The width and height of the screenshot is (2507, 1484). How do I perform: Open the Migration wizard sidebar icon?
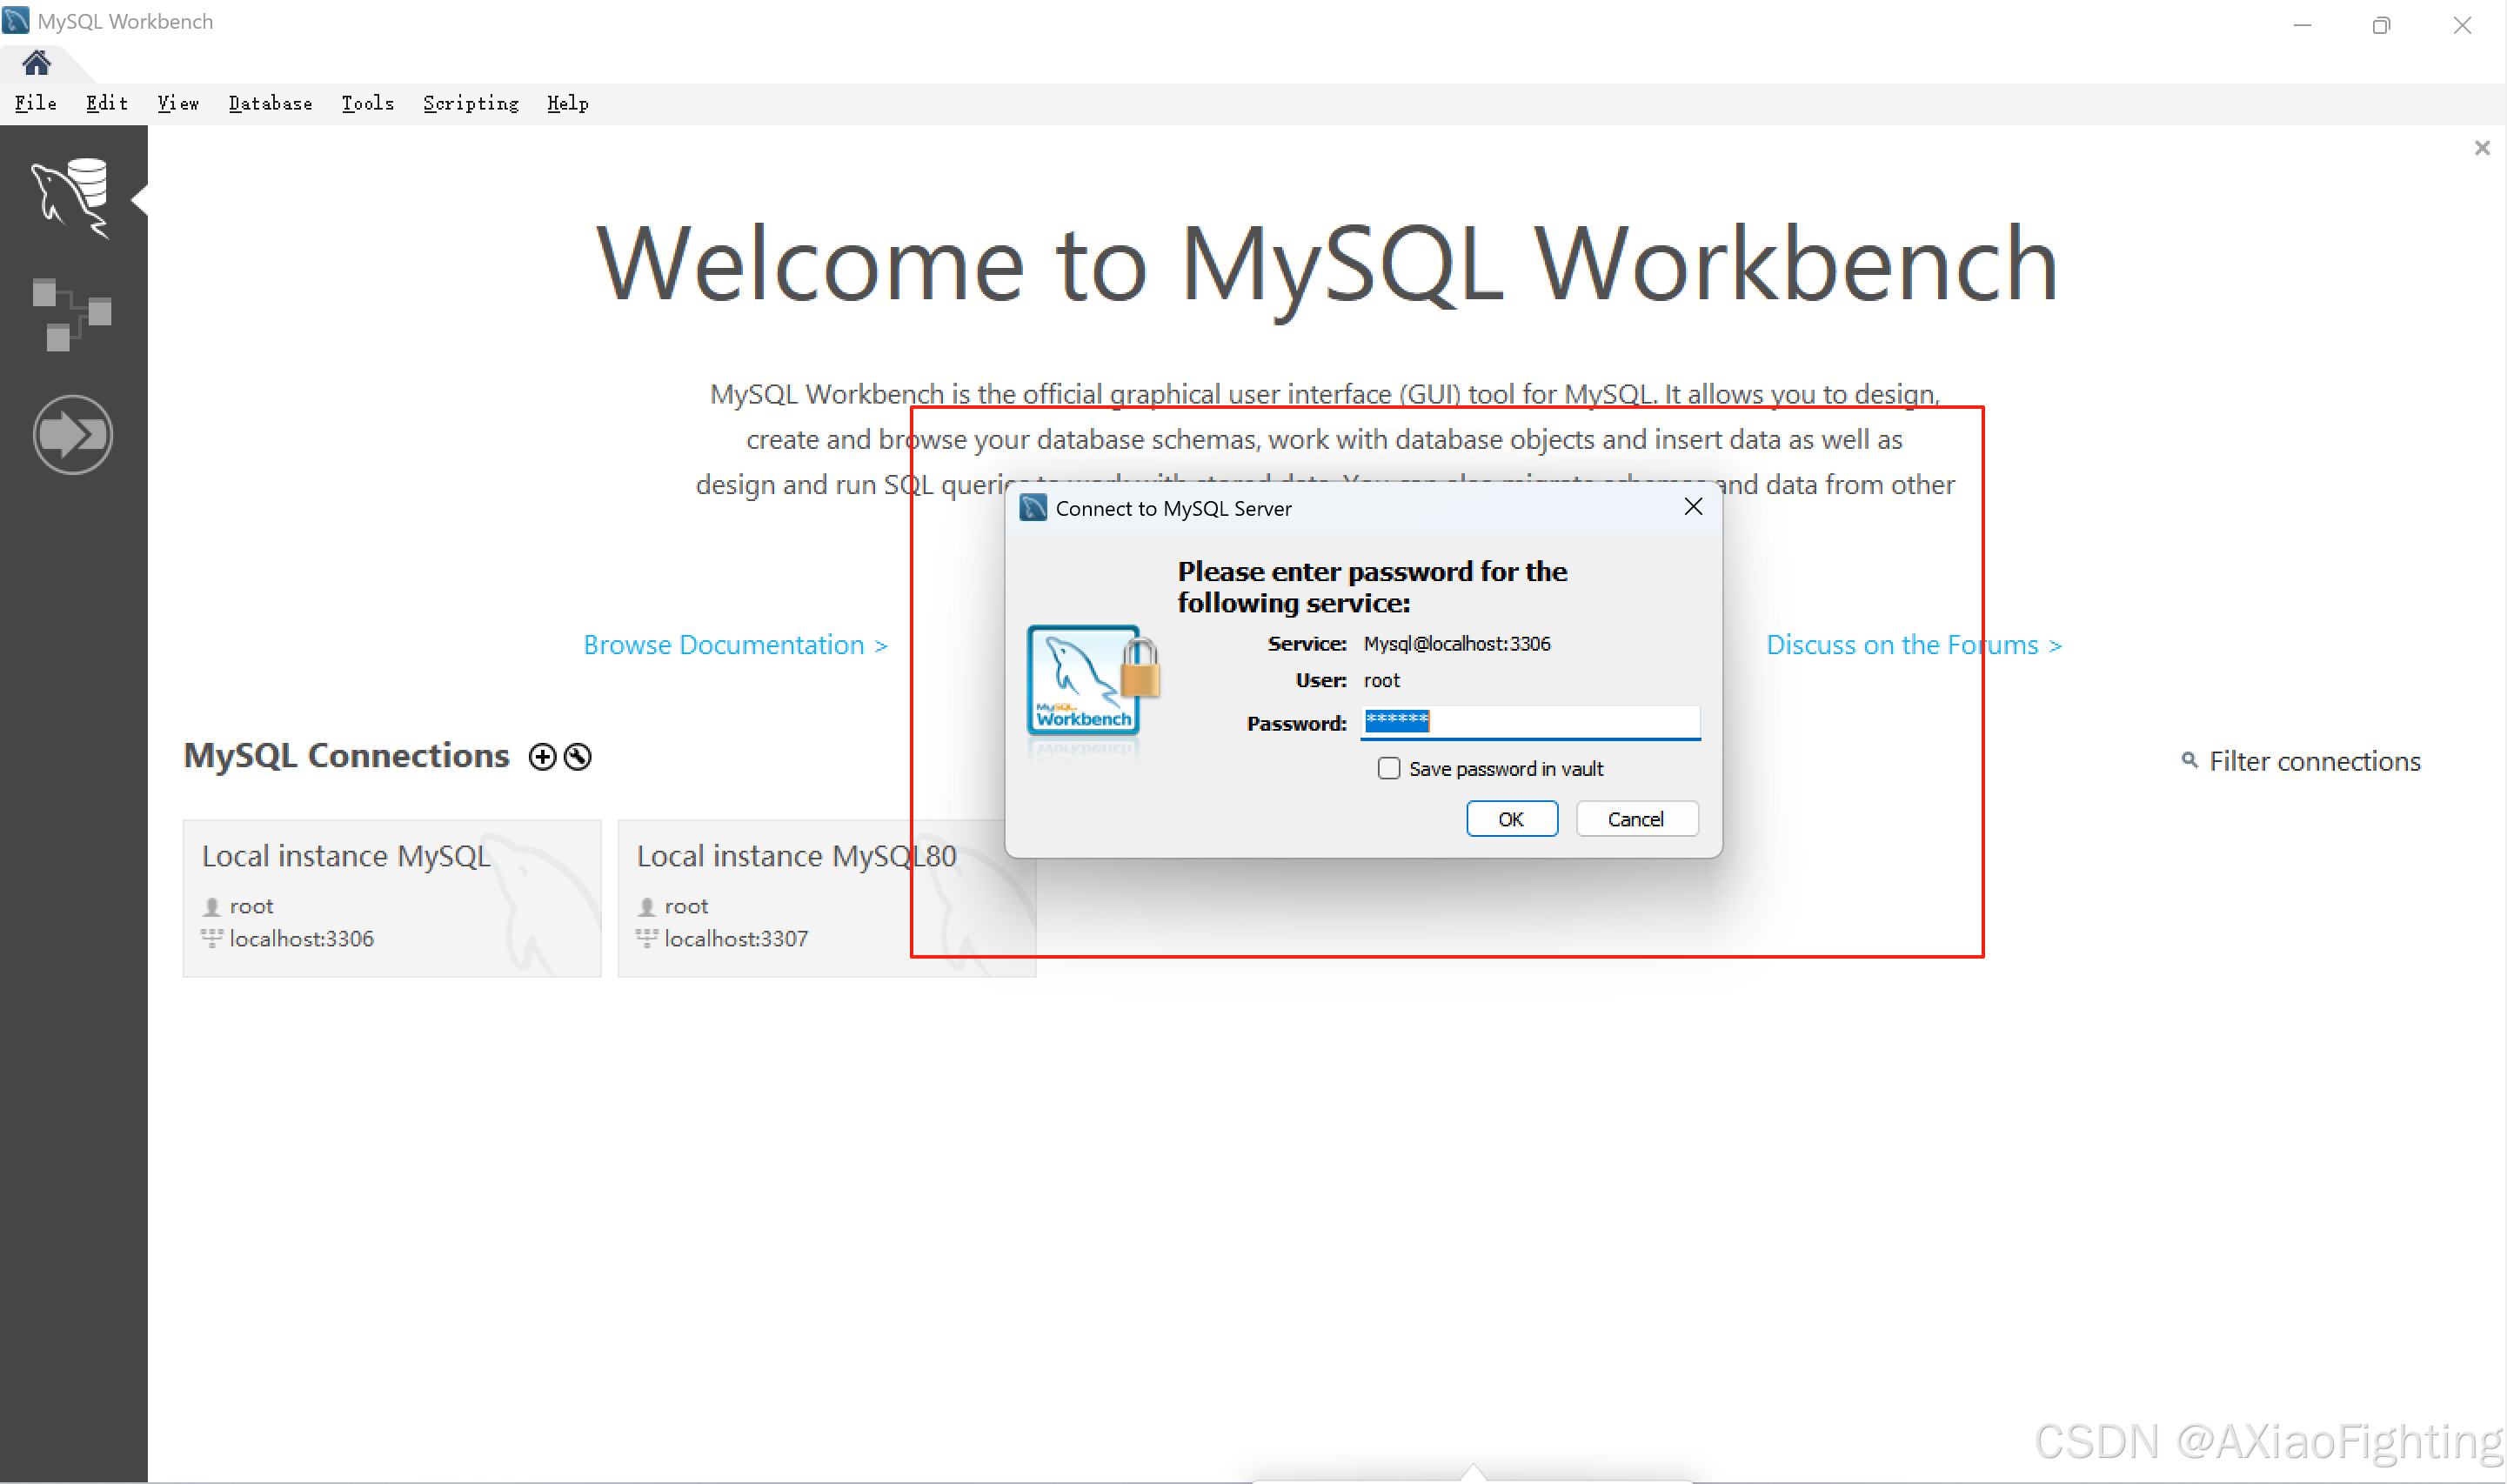tap(72, 434)
